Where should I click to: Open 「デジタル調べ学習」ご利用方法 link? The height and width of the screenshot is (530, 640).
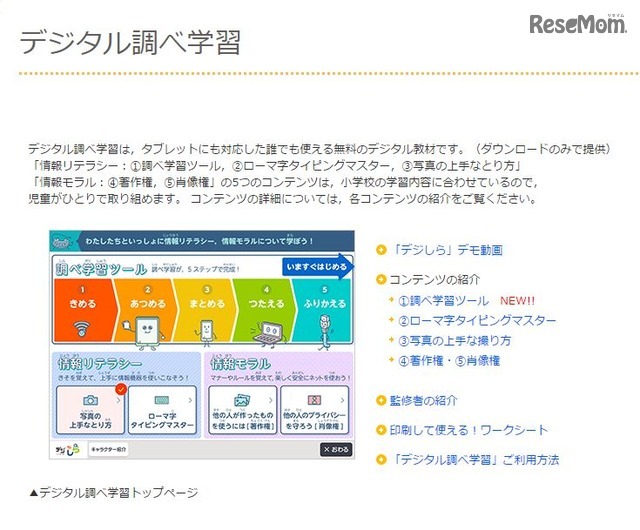[x=474, y=460]
